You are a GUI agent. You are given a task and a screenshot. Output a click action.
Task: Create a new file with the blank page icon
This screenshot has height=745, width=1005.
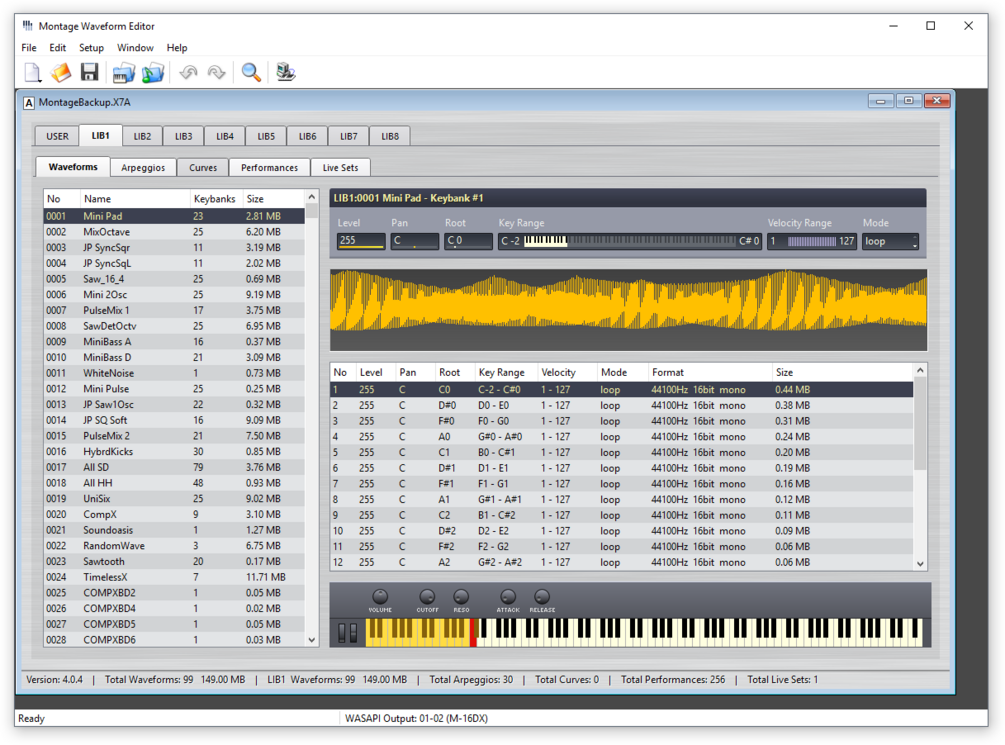click(x=32, y=72)
